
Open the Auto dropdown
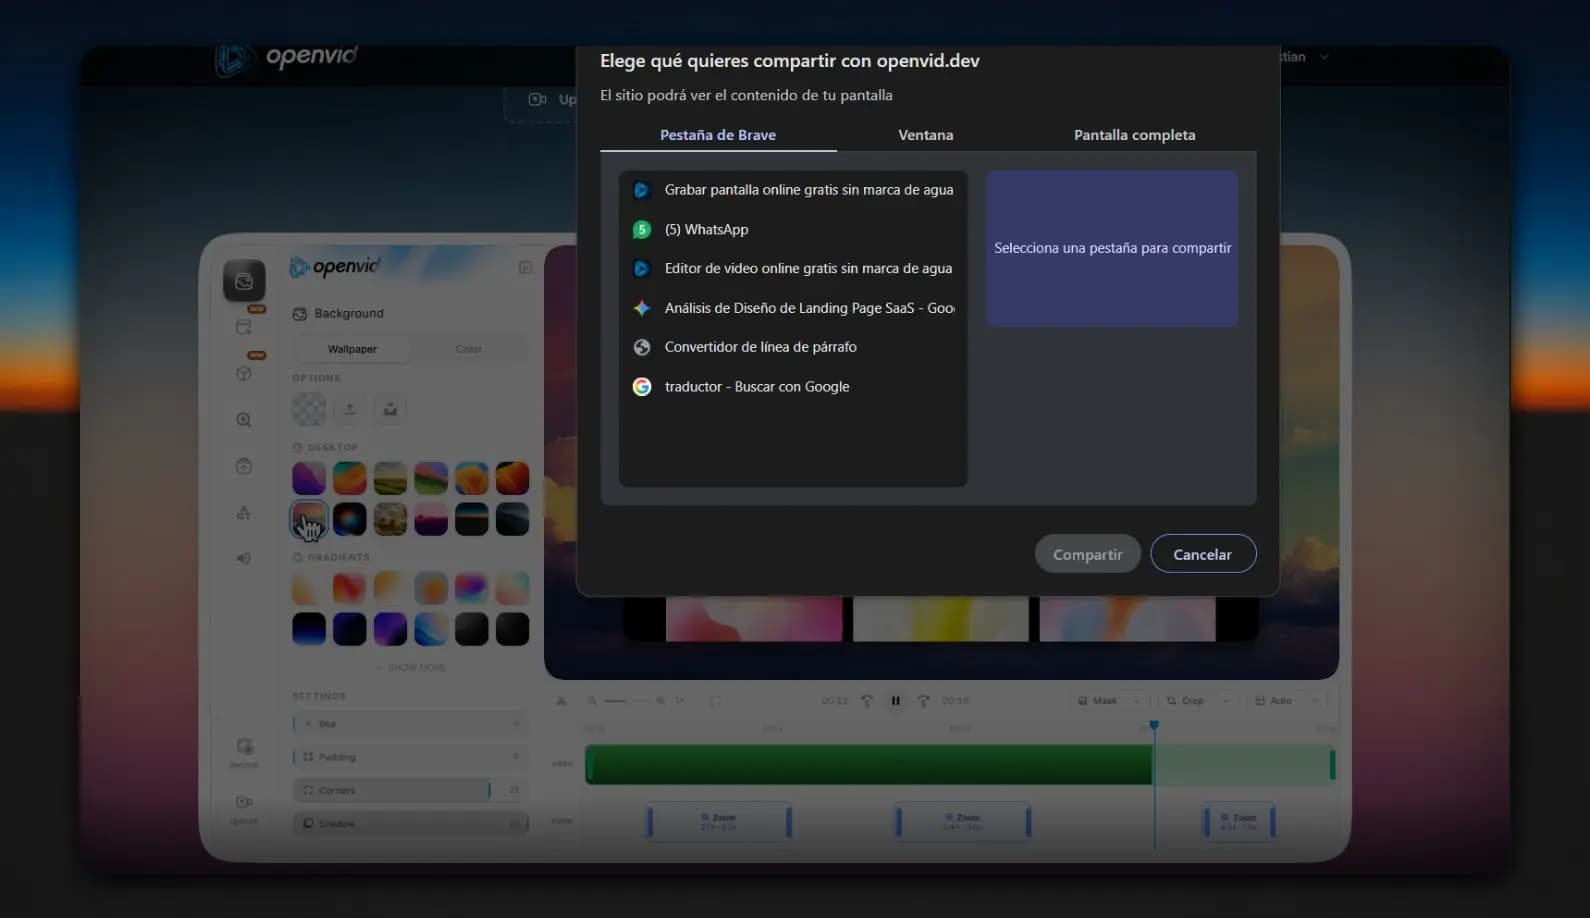tap(1286, 701)
